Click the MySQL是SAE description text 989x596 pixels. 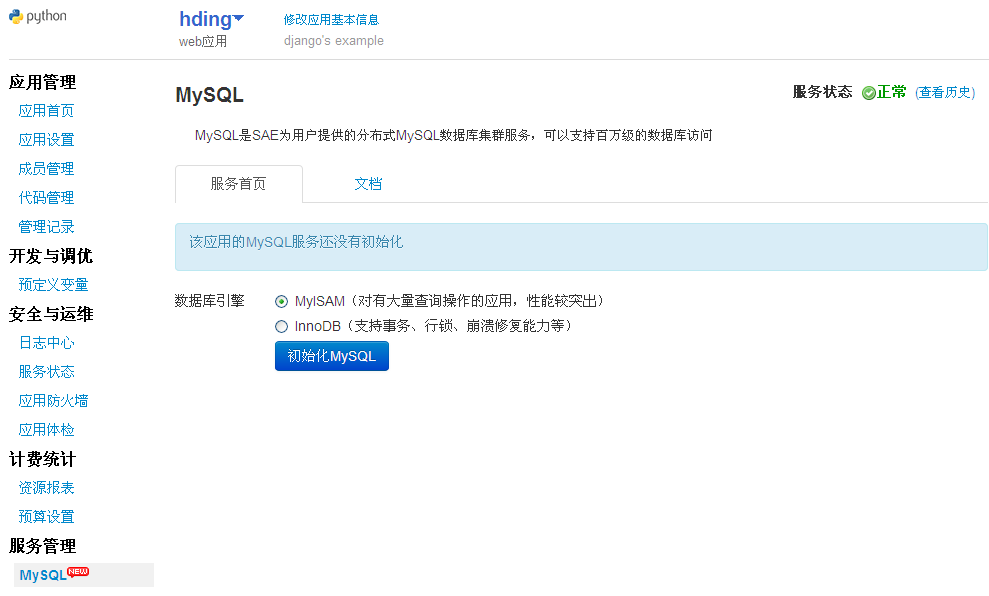point(454,136)
